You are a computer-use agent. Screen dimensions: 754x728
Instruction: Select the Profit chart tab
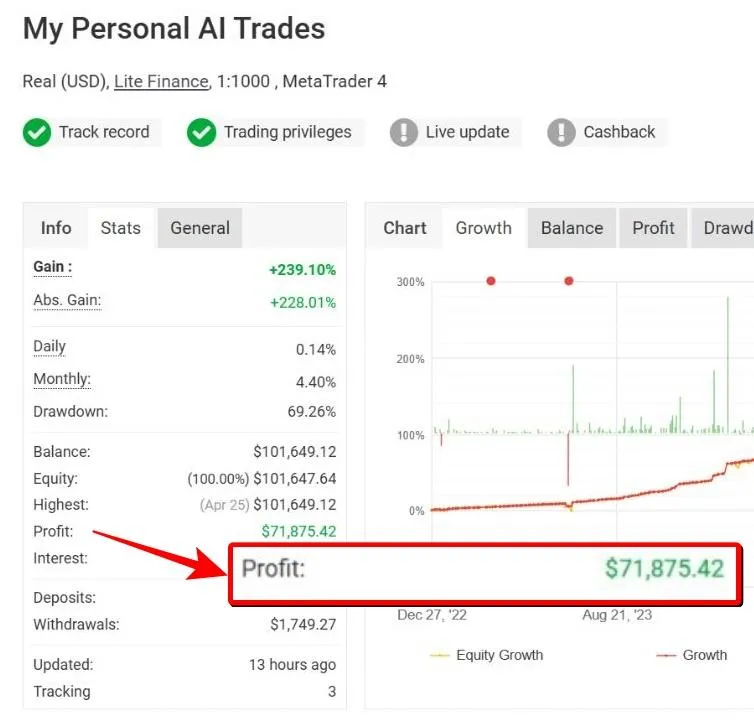tap(653, 228)
